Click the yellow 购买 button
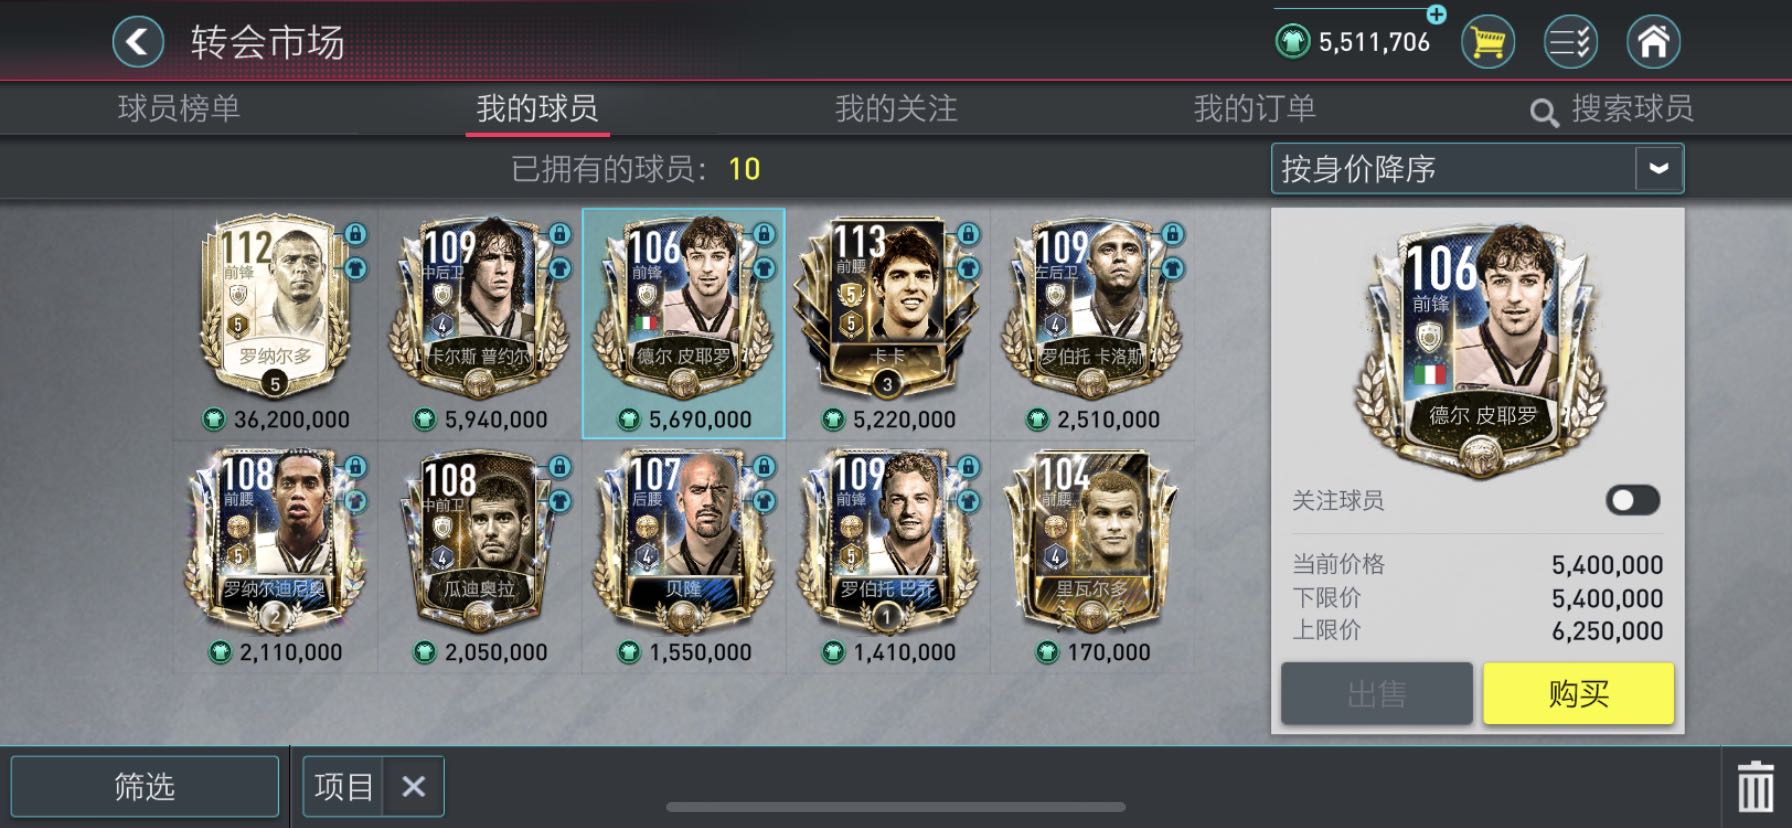The image size is (1792, 828). coord(1578,693)
